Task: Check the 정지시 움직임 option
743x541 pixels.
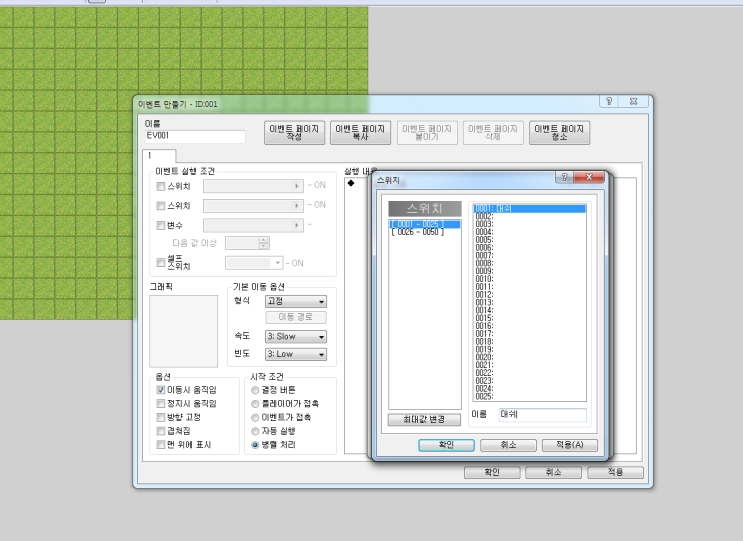Action: coord(161,403)
